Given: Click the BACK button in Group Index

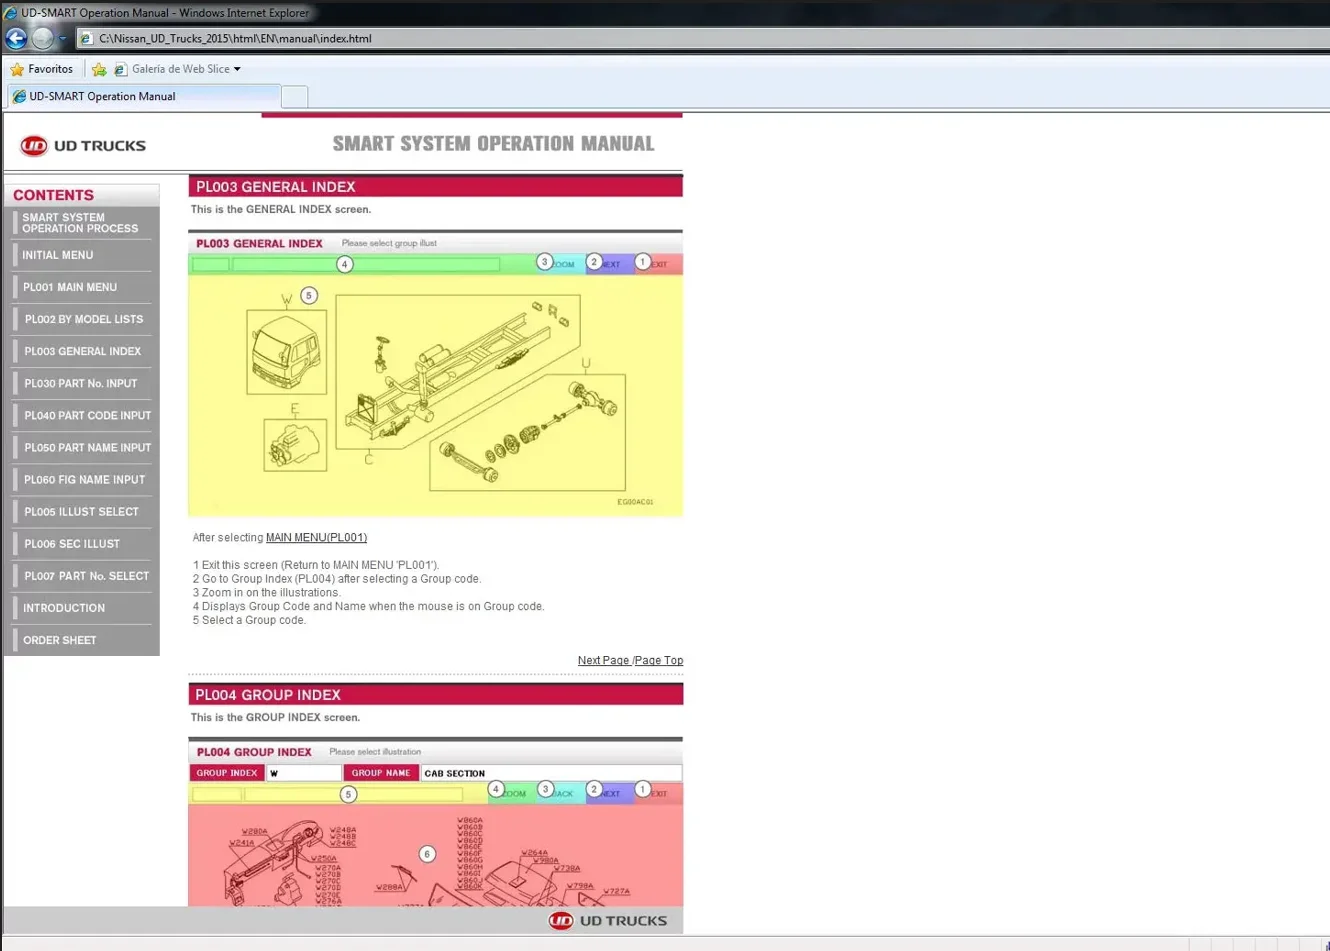Looking at the screenshot, I should coord(562,793).
